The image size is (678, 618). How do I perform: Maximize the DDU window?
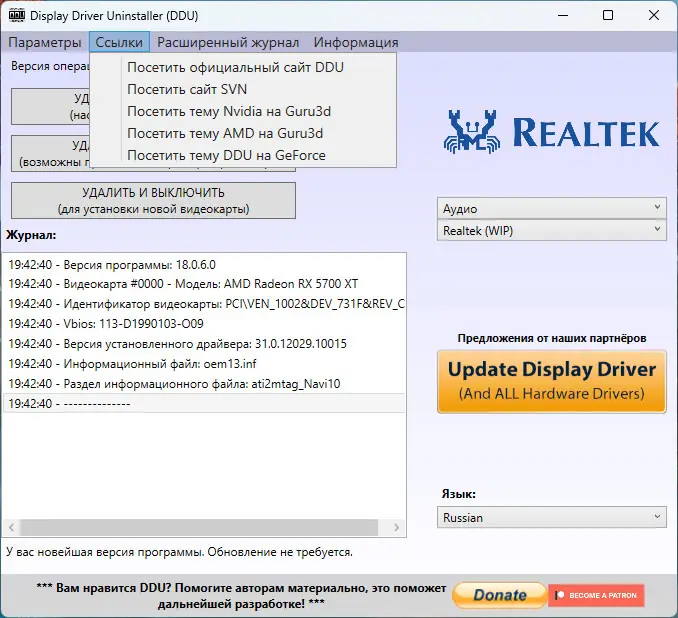pyautogui.click(x=608, y=16)
